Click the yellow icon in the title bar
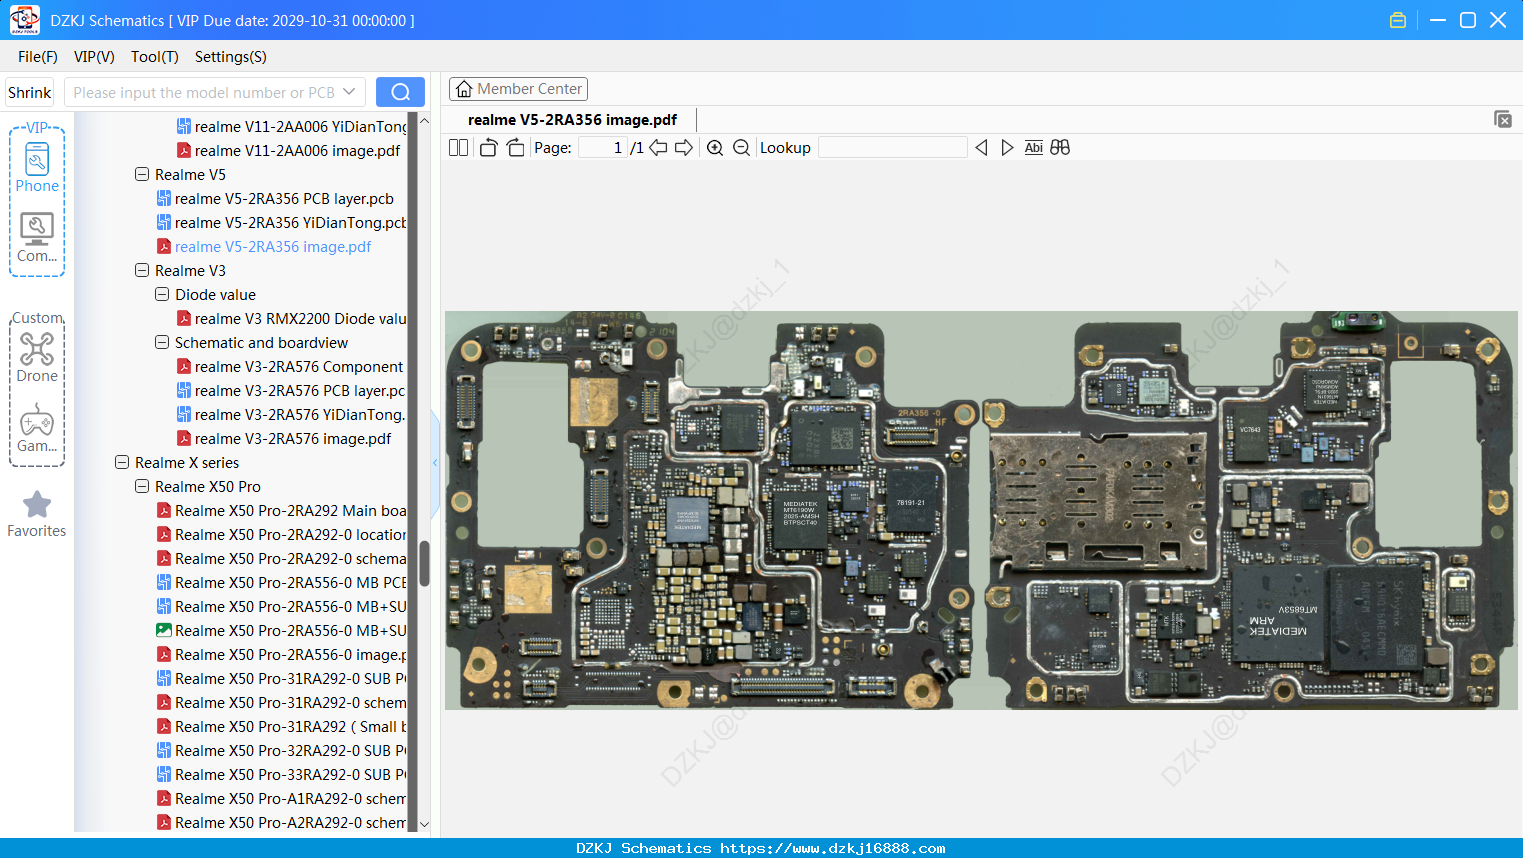The width and height of the screenshot is (1523, 858). [1398, 20]
